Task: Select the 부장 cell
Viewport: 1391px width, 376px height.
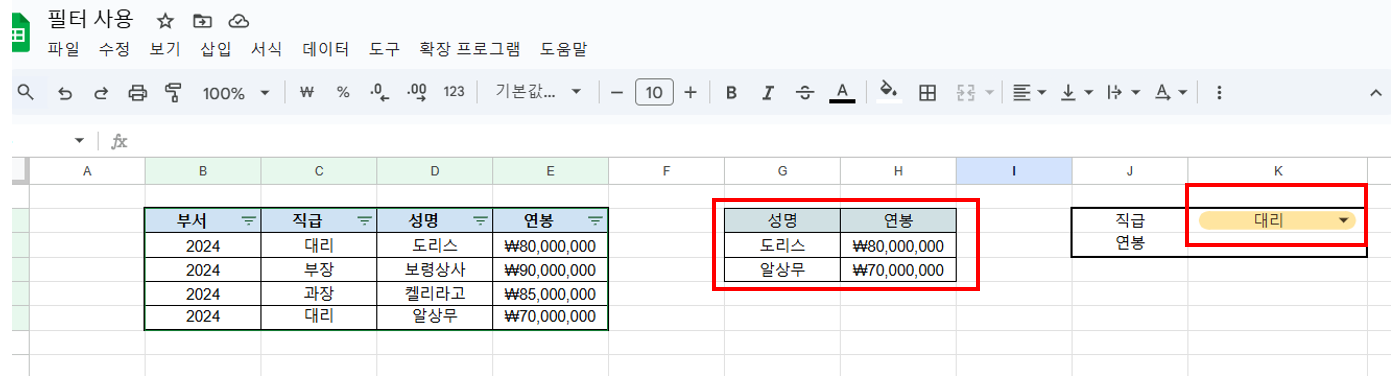Action: (319, 269)
